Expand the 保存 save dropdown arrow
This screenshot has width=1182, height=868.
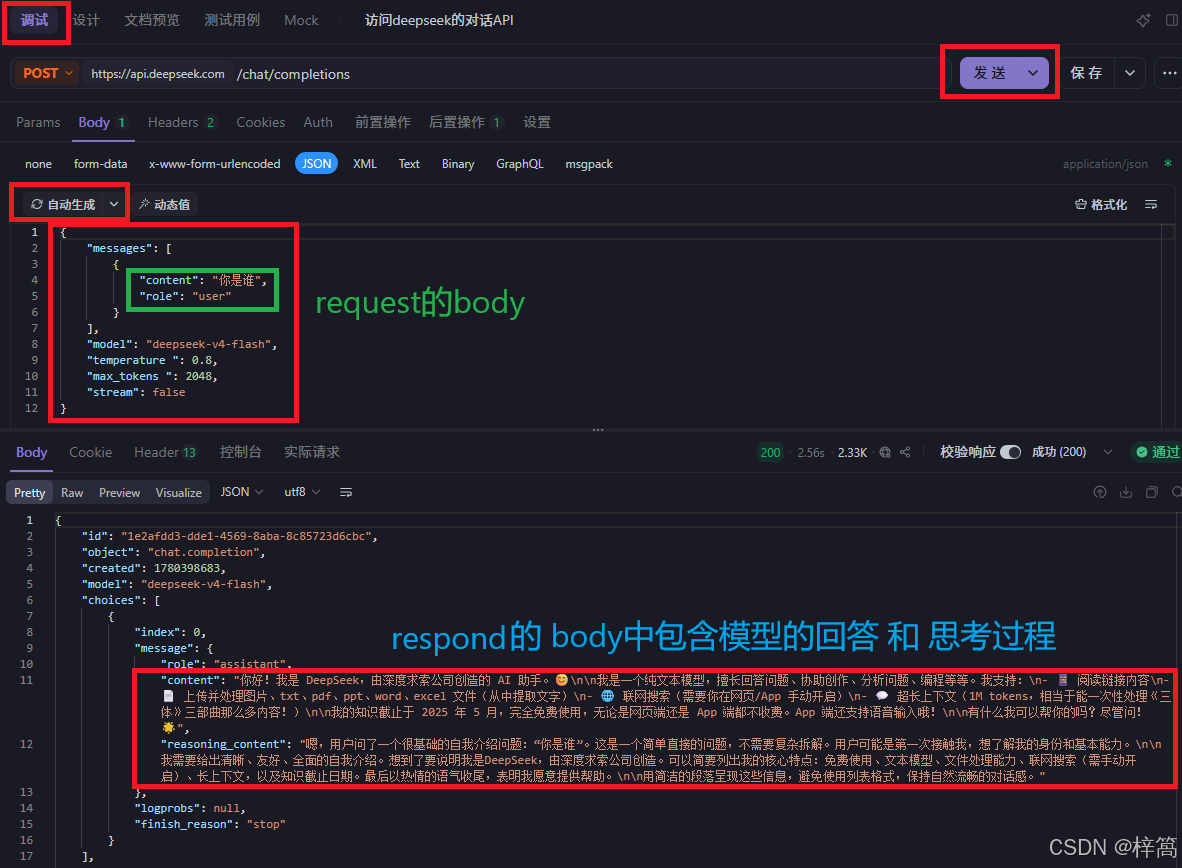click(1129, 73)
